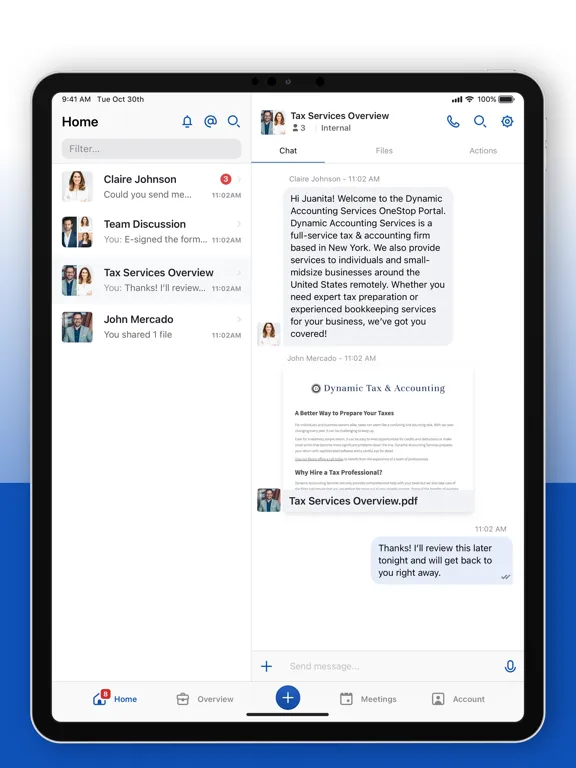Start a call with phone icon
The height and width of the screenshot is (768, 576).
tap(453, 121)
